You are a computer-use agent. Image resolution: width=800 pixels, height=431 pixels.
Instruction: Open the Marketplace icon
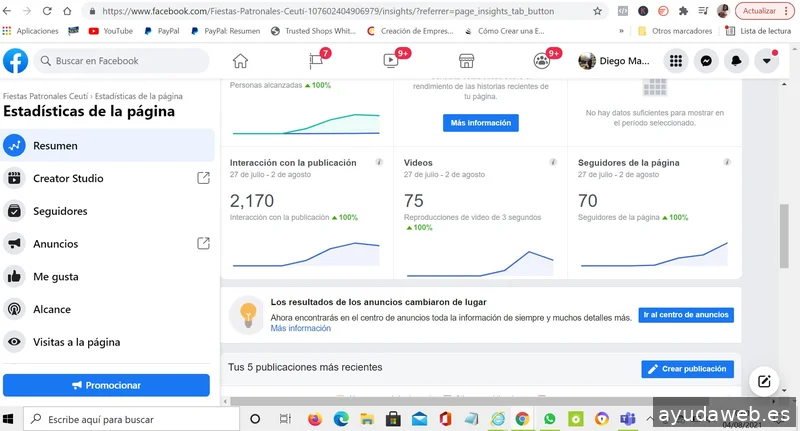click(x=466, y=61)
